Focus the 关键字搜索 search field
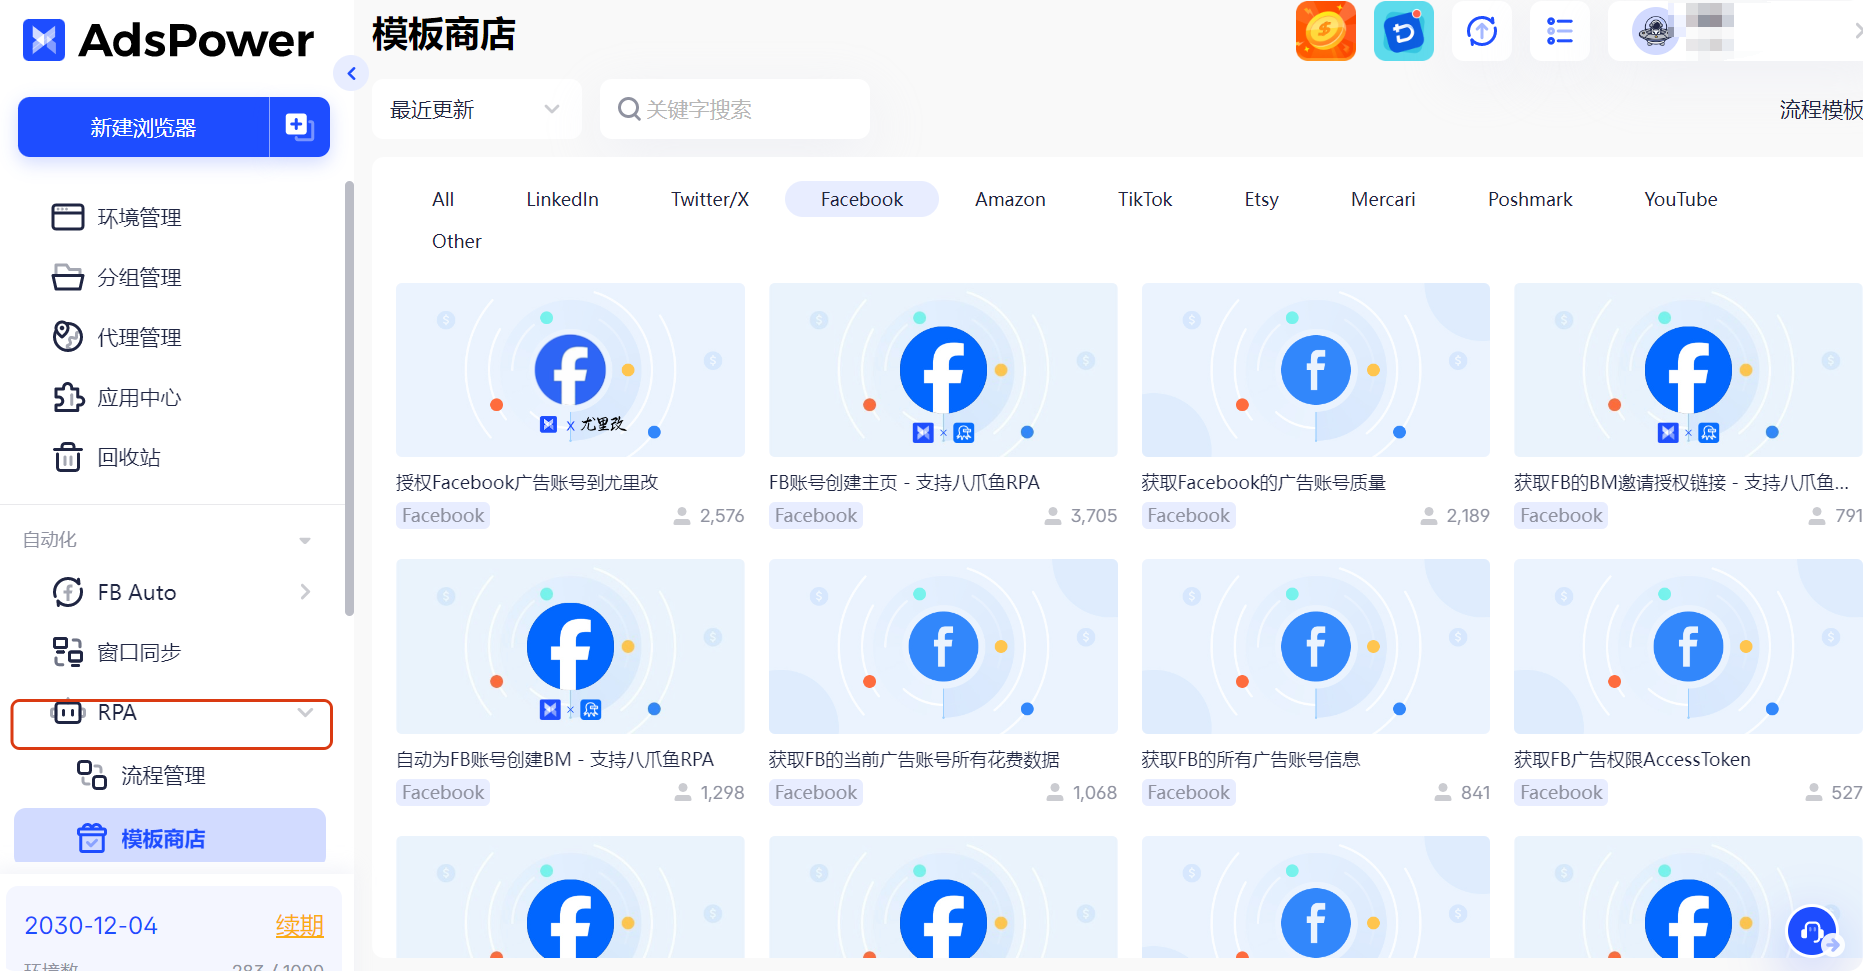Viewport: 1863px width, 971px height. pos(735,109)
